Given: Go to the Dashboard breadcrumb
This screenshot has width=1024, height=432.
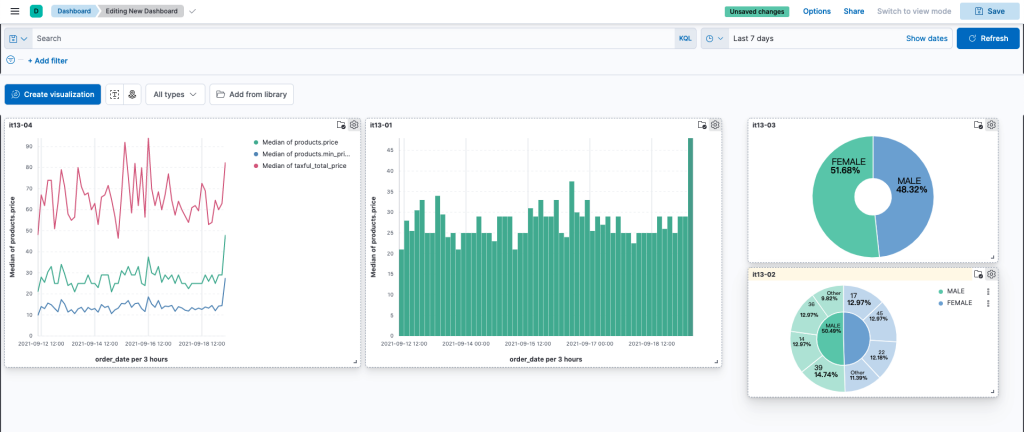Looking at the screenshot, I should tap(73, 11).
